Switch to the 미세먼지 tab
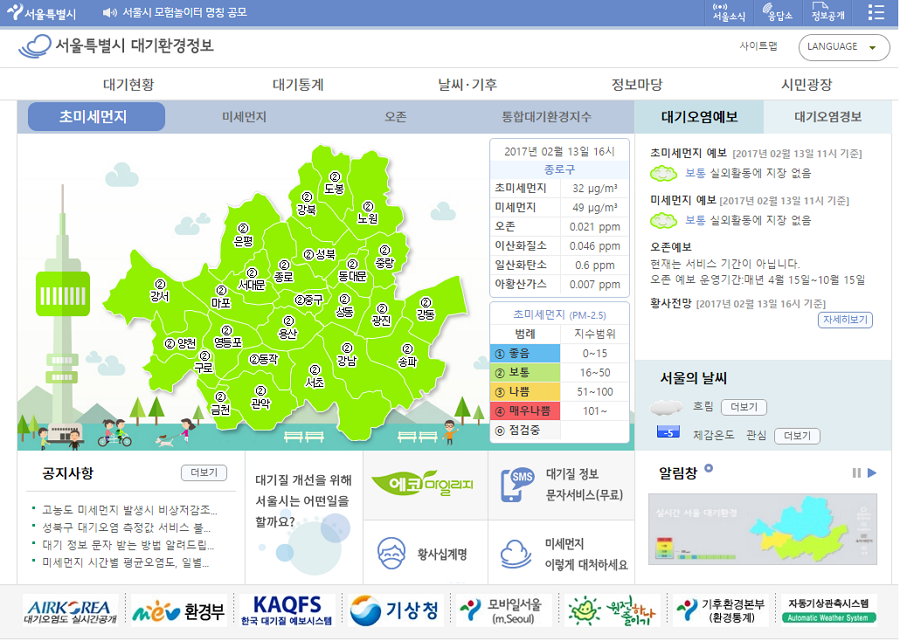The height and width of the screenshot is (641, 900). tap(244, 117)
